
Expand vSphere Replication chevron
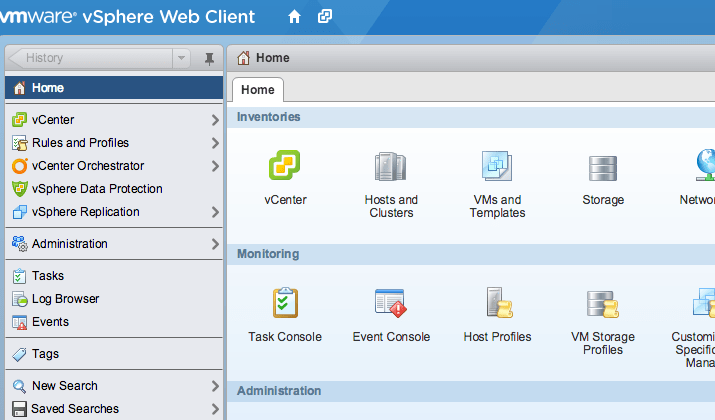tap(215, 212)
